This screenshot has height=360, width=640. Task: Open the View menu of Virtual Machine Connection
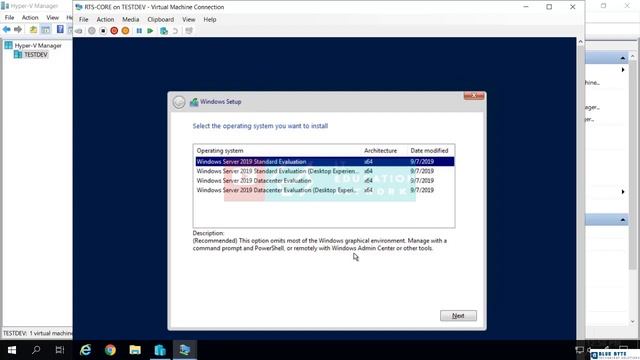(189, 20)
